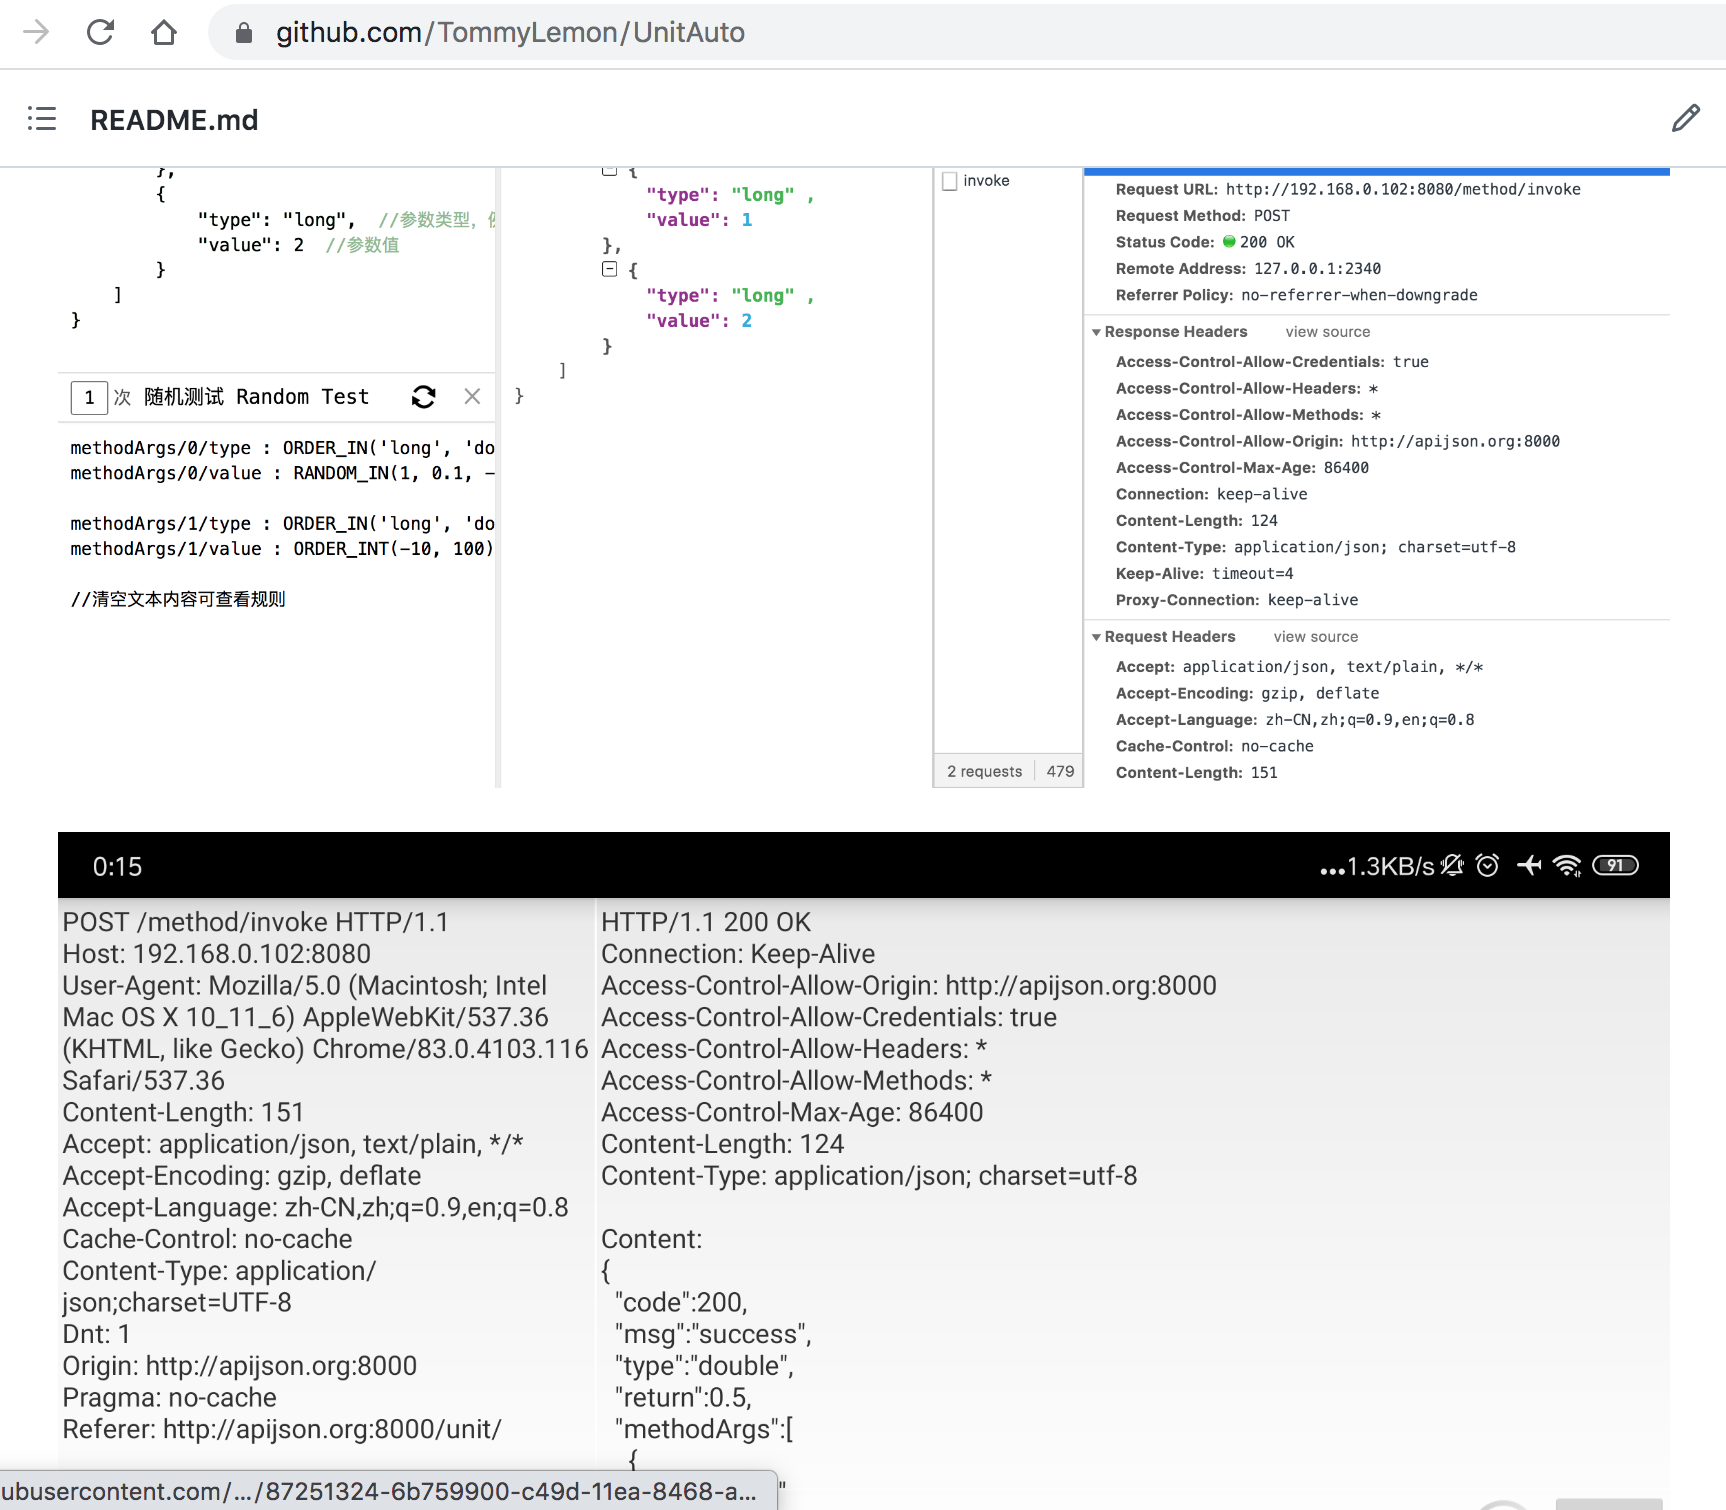The width and height of the screenshot is (1726, 1510).
Task: Click the Wi-Fi icon in the phone status bar
Action: tap(1567, 866)
